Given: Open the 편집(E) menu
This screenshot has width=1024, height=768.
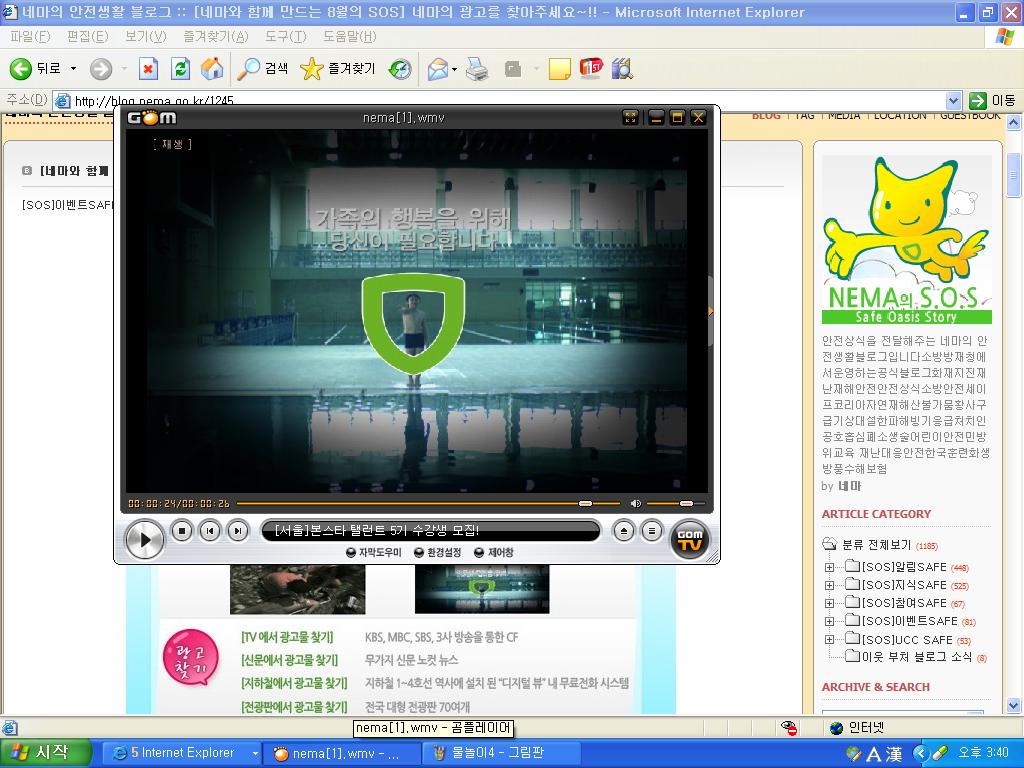Looking at the screenshot, I should (88, 37).
